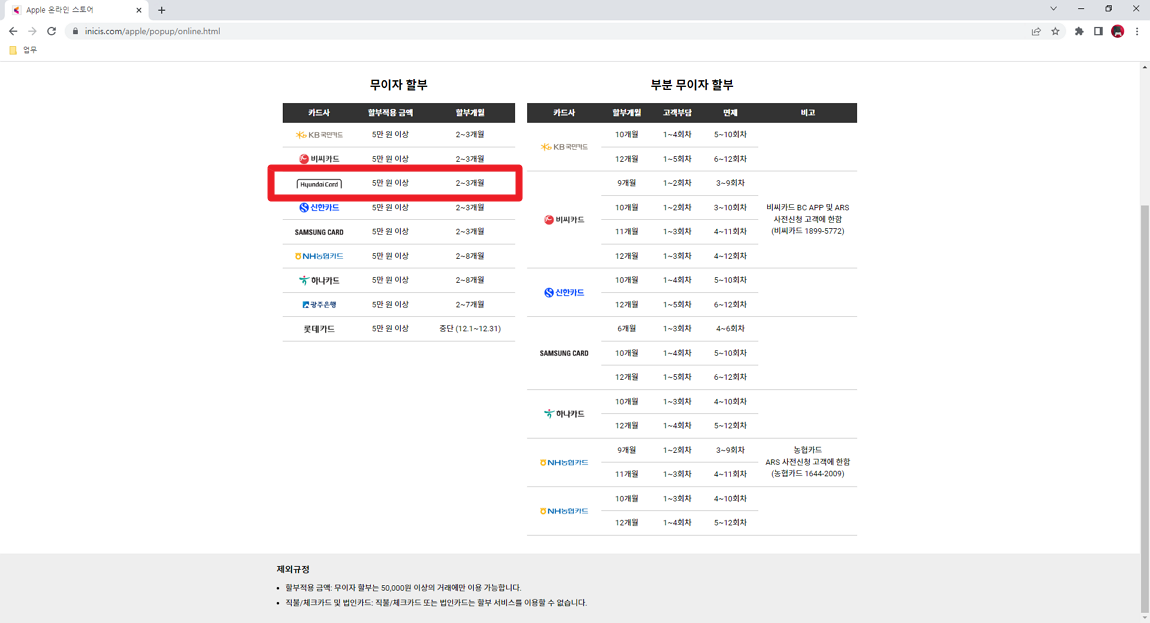This screenshot has width=1150, height=623.
Task: Click NH농협카드 logo in 무이자 할부 table
Action: click(319, 256)
